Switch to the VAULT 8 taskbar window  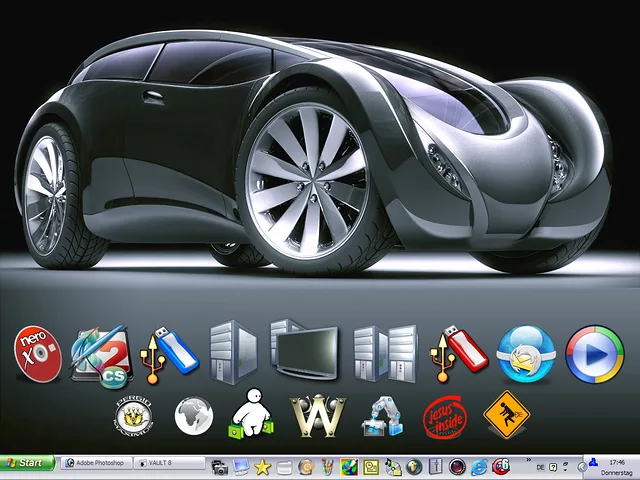(x=169, y=464)
